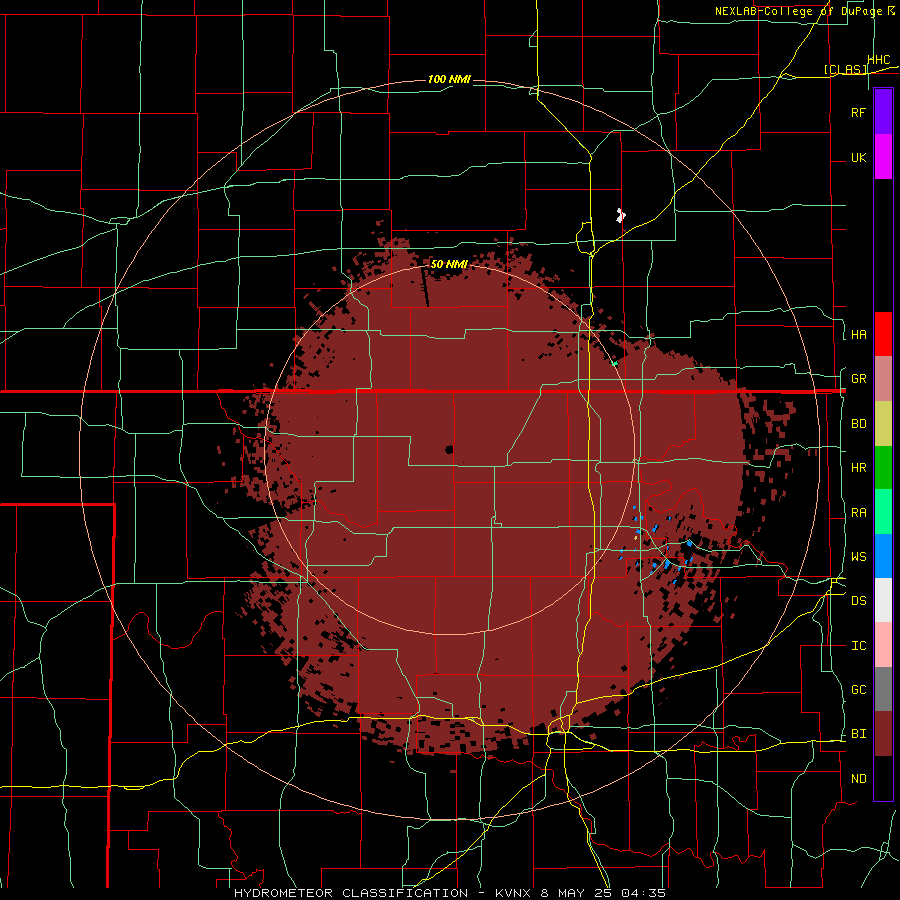Click the green HR legend swatch
The height and width of the screenshot is (900, 900).
883,467
